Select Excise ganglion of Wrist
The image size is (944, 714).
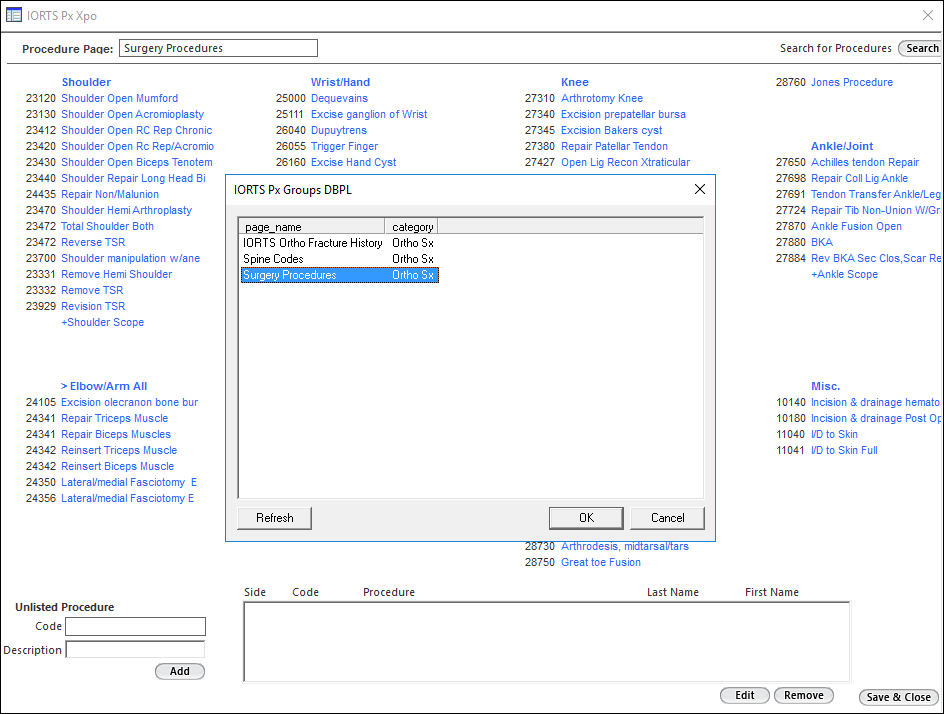pos(368,114)
